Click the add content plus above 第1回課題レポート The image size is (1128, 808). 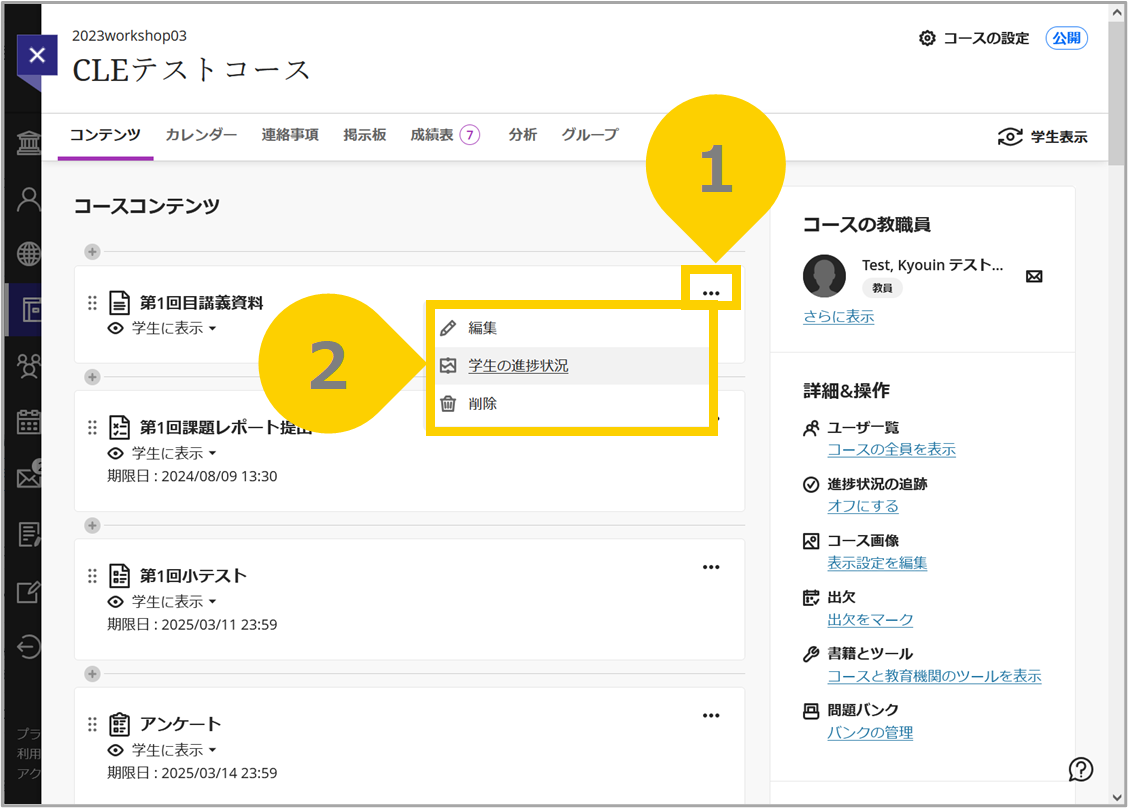tap(92, 377)
